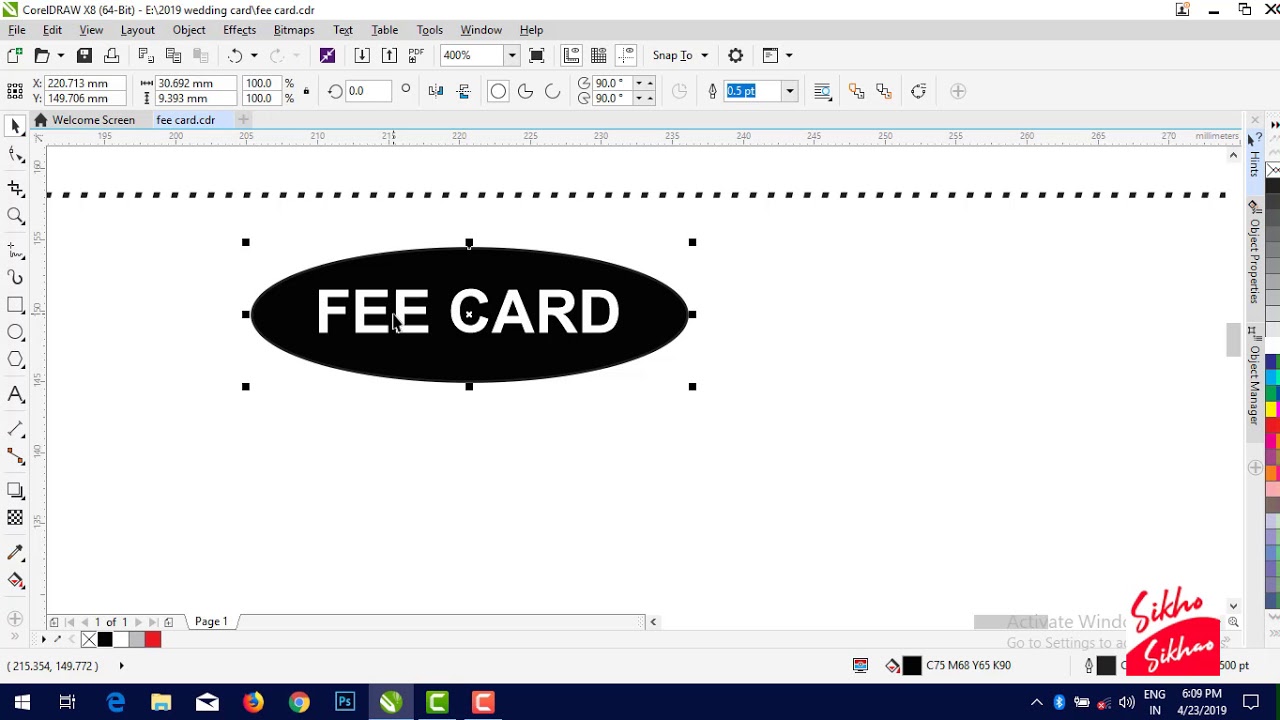The height and width of the screenshot is (720, 1280).
Task: Open the Object Manager docker tab
Action: click(x=1254, y=375)
